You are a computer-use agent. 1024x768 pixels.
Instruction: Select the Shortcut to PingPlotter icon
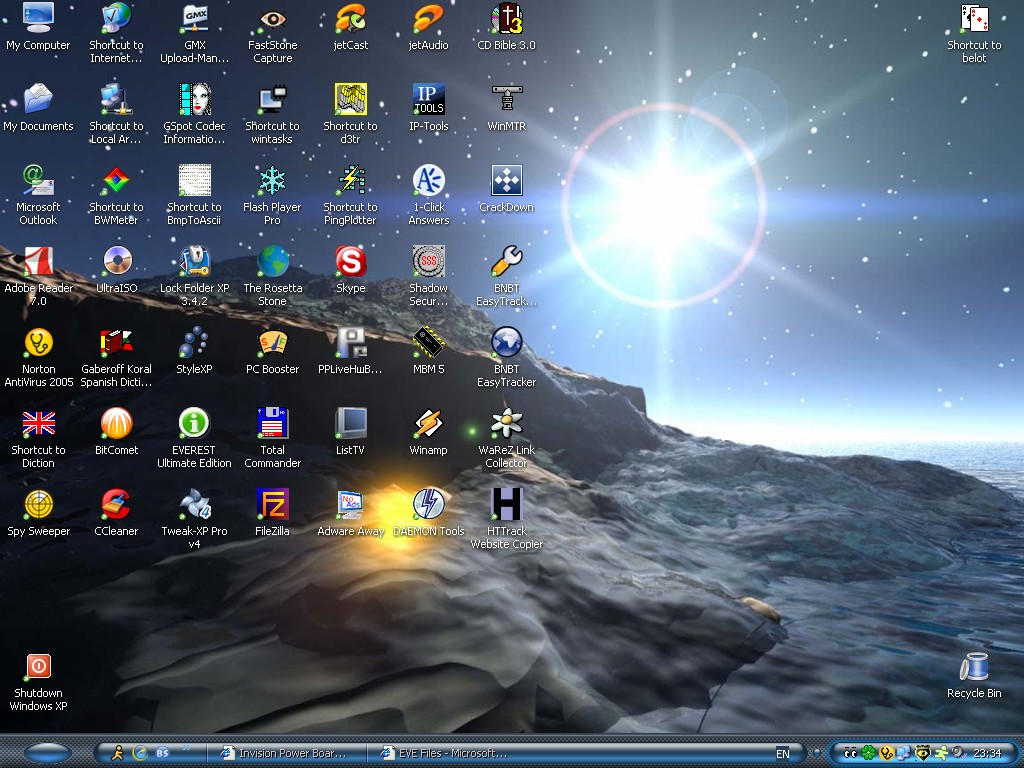[351, 180]
